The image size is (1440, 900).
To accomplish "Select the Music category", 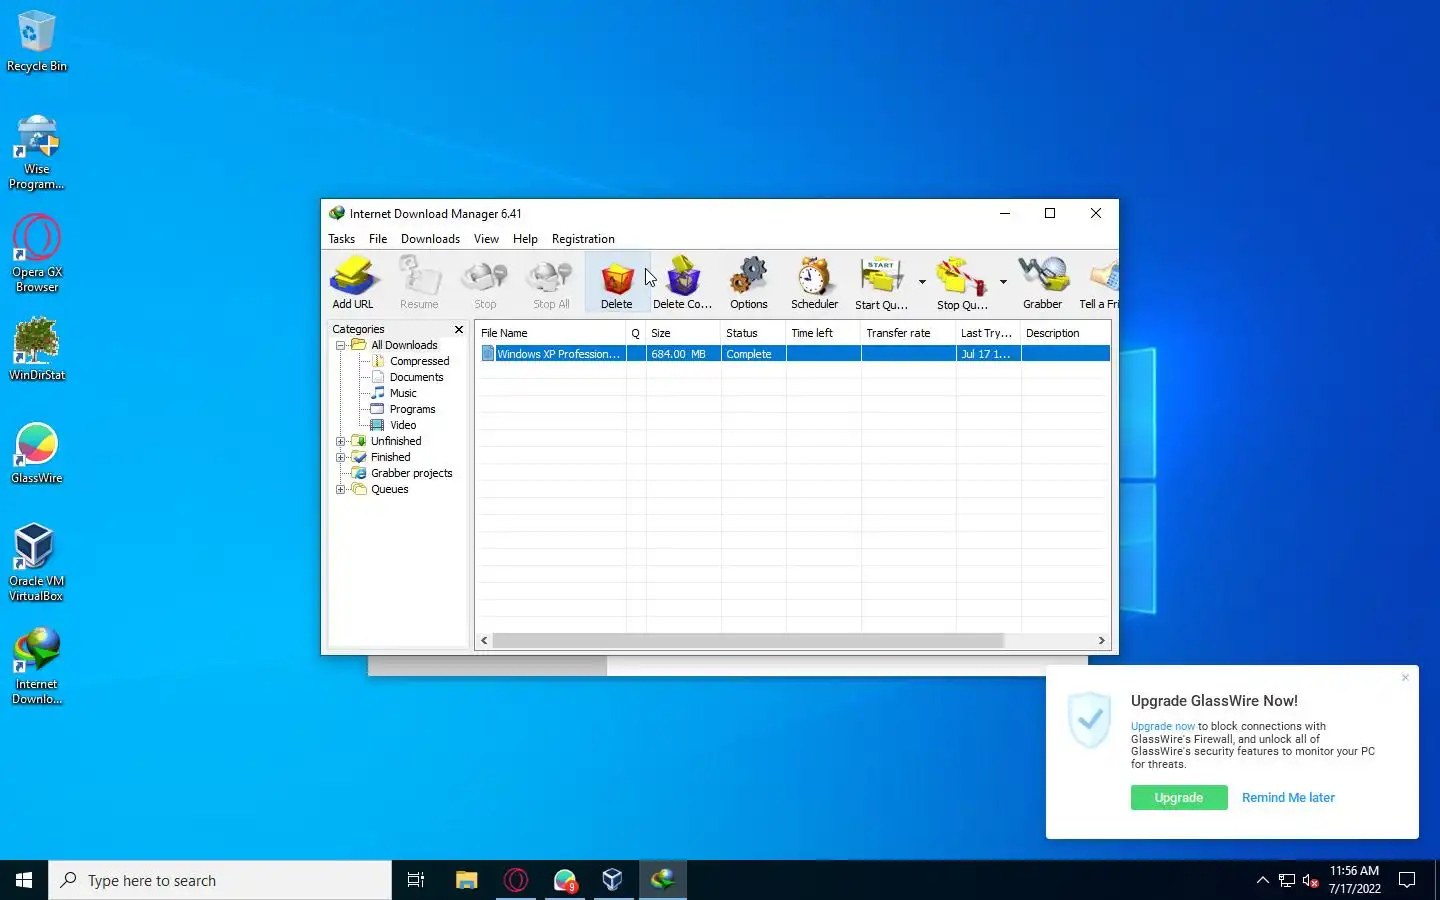I will pyautogui.click(x=403, y=393).
